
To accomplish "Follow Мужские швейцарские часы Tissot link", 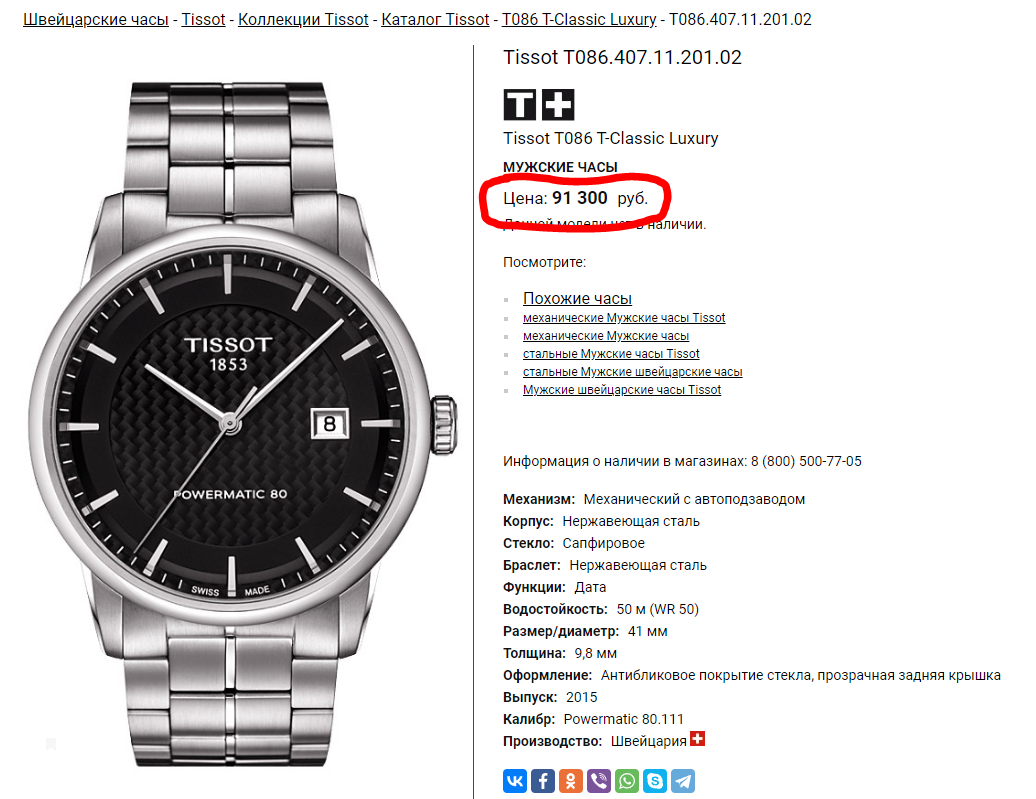I will (622, 390).
